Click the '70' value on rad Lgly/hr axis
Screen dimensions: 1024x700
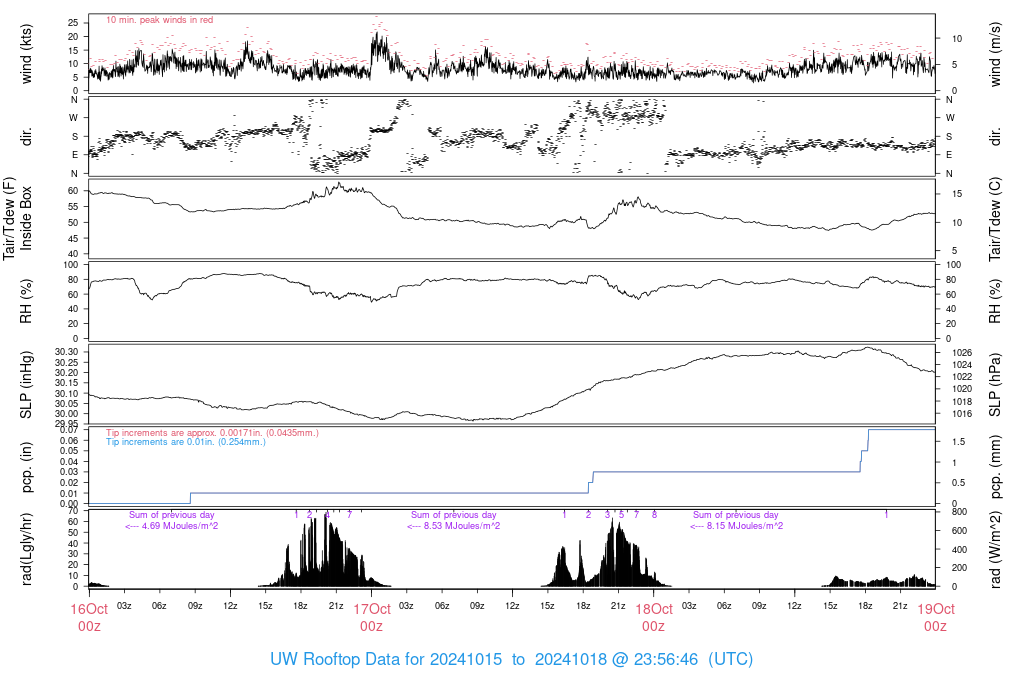(74, 511)
